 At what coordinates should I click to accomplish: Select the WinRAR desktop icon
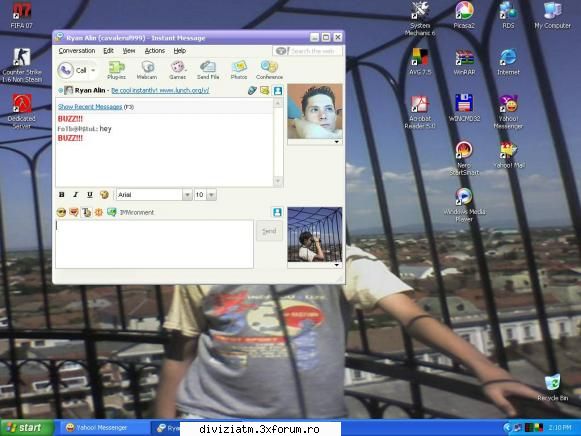(464, 62)
